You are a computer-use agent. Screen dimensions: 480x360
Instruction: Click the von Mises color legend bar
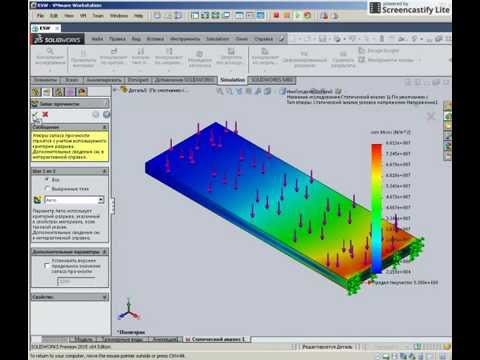coord(376,208)
